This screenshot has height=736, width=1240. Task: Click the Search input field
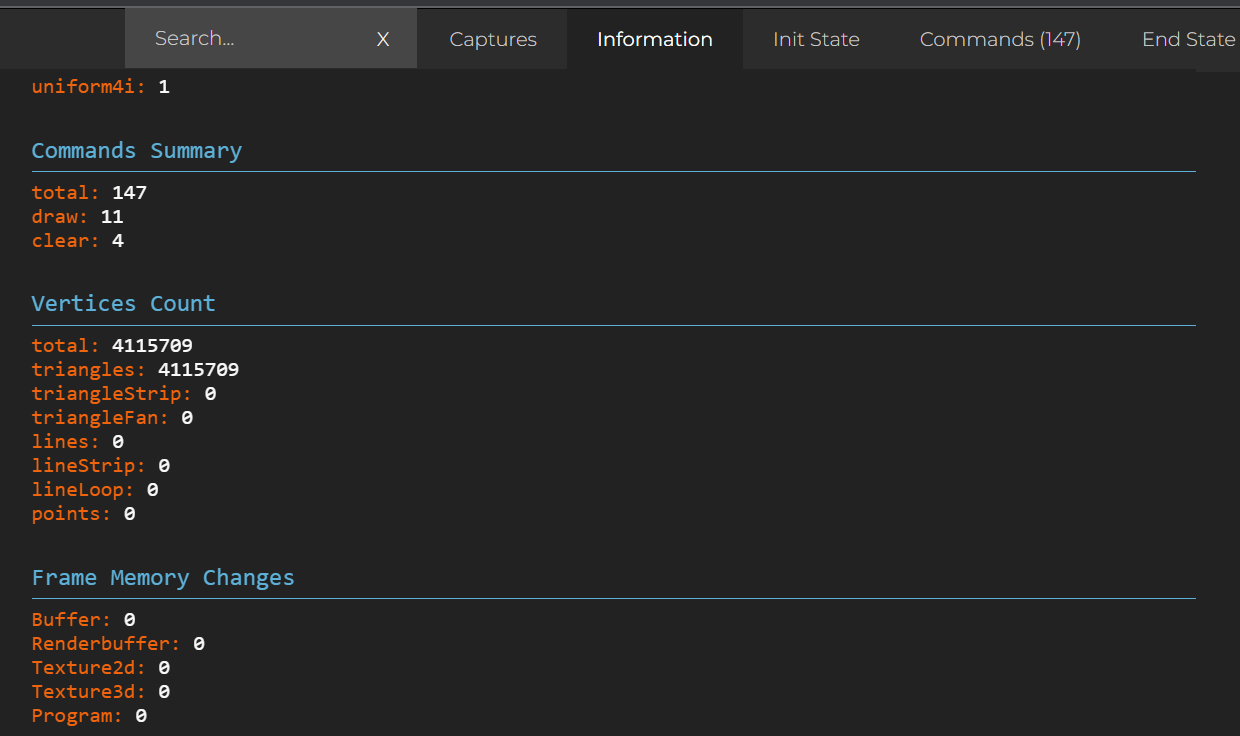point(240,38)
